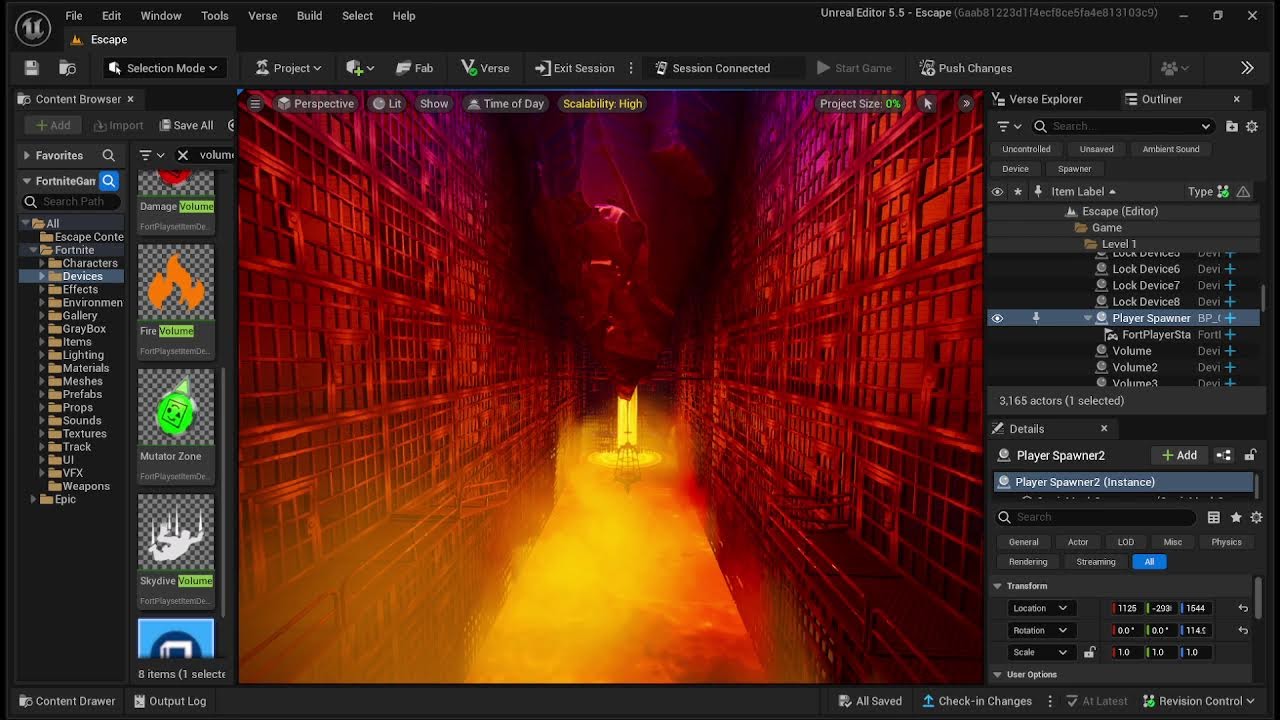Click the Start Game button
The height and width of the screenshot is (720, 1280).
pos(854,68)
